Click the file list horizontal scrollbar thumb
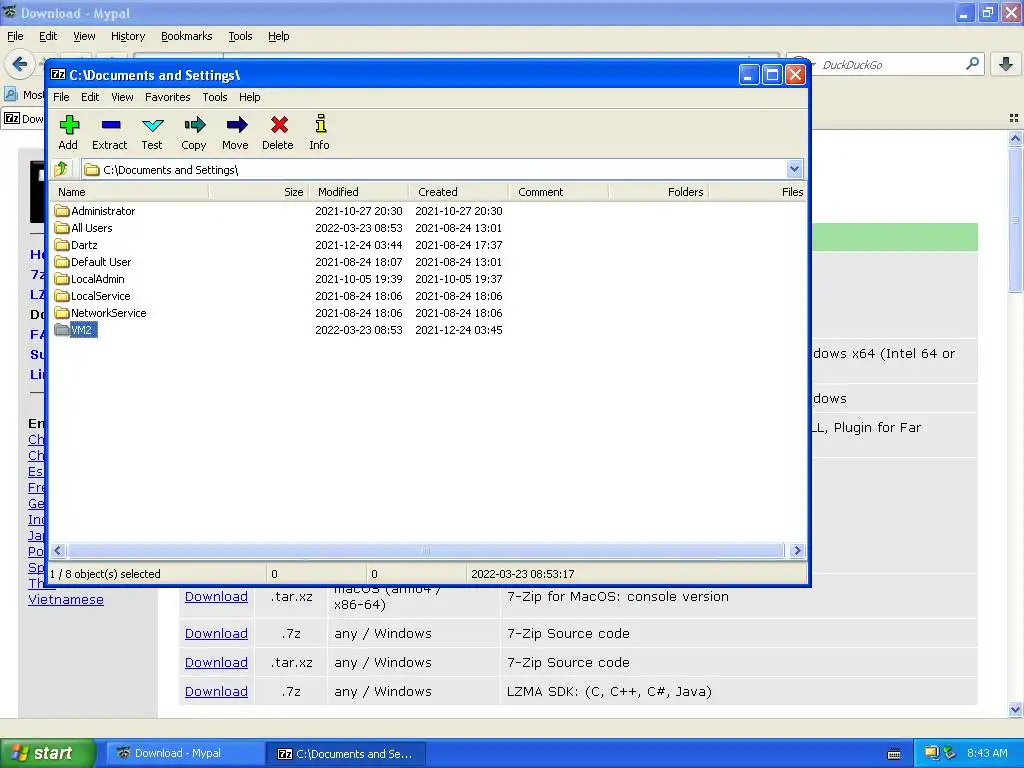The width and height of the screenshot is (1024, 768). [426, 551]
